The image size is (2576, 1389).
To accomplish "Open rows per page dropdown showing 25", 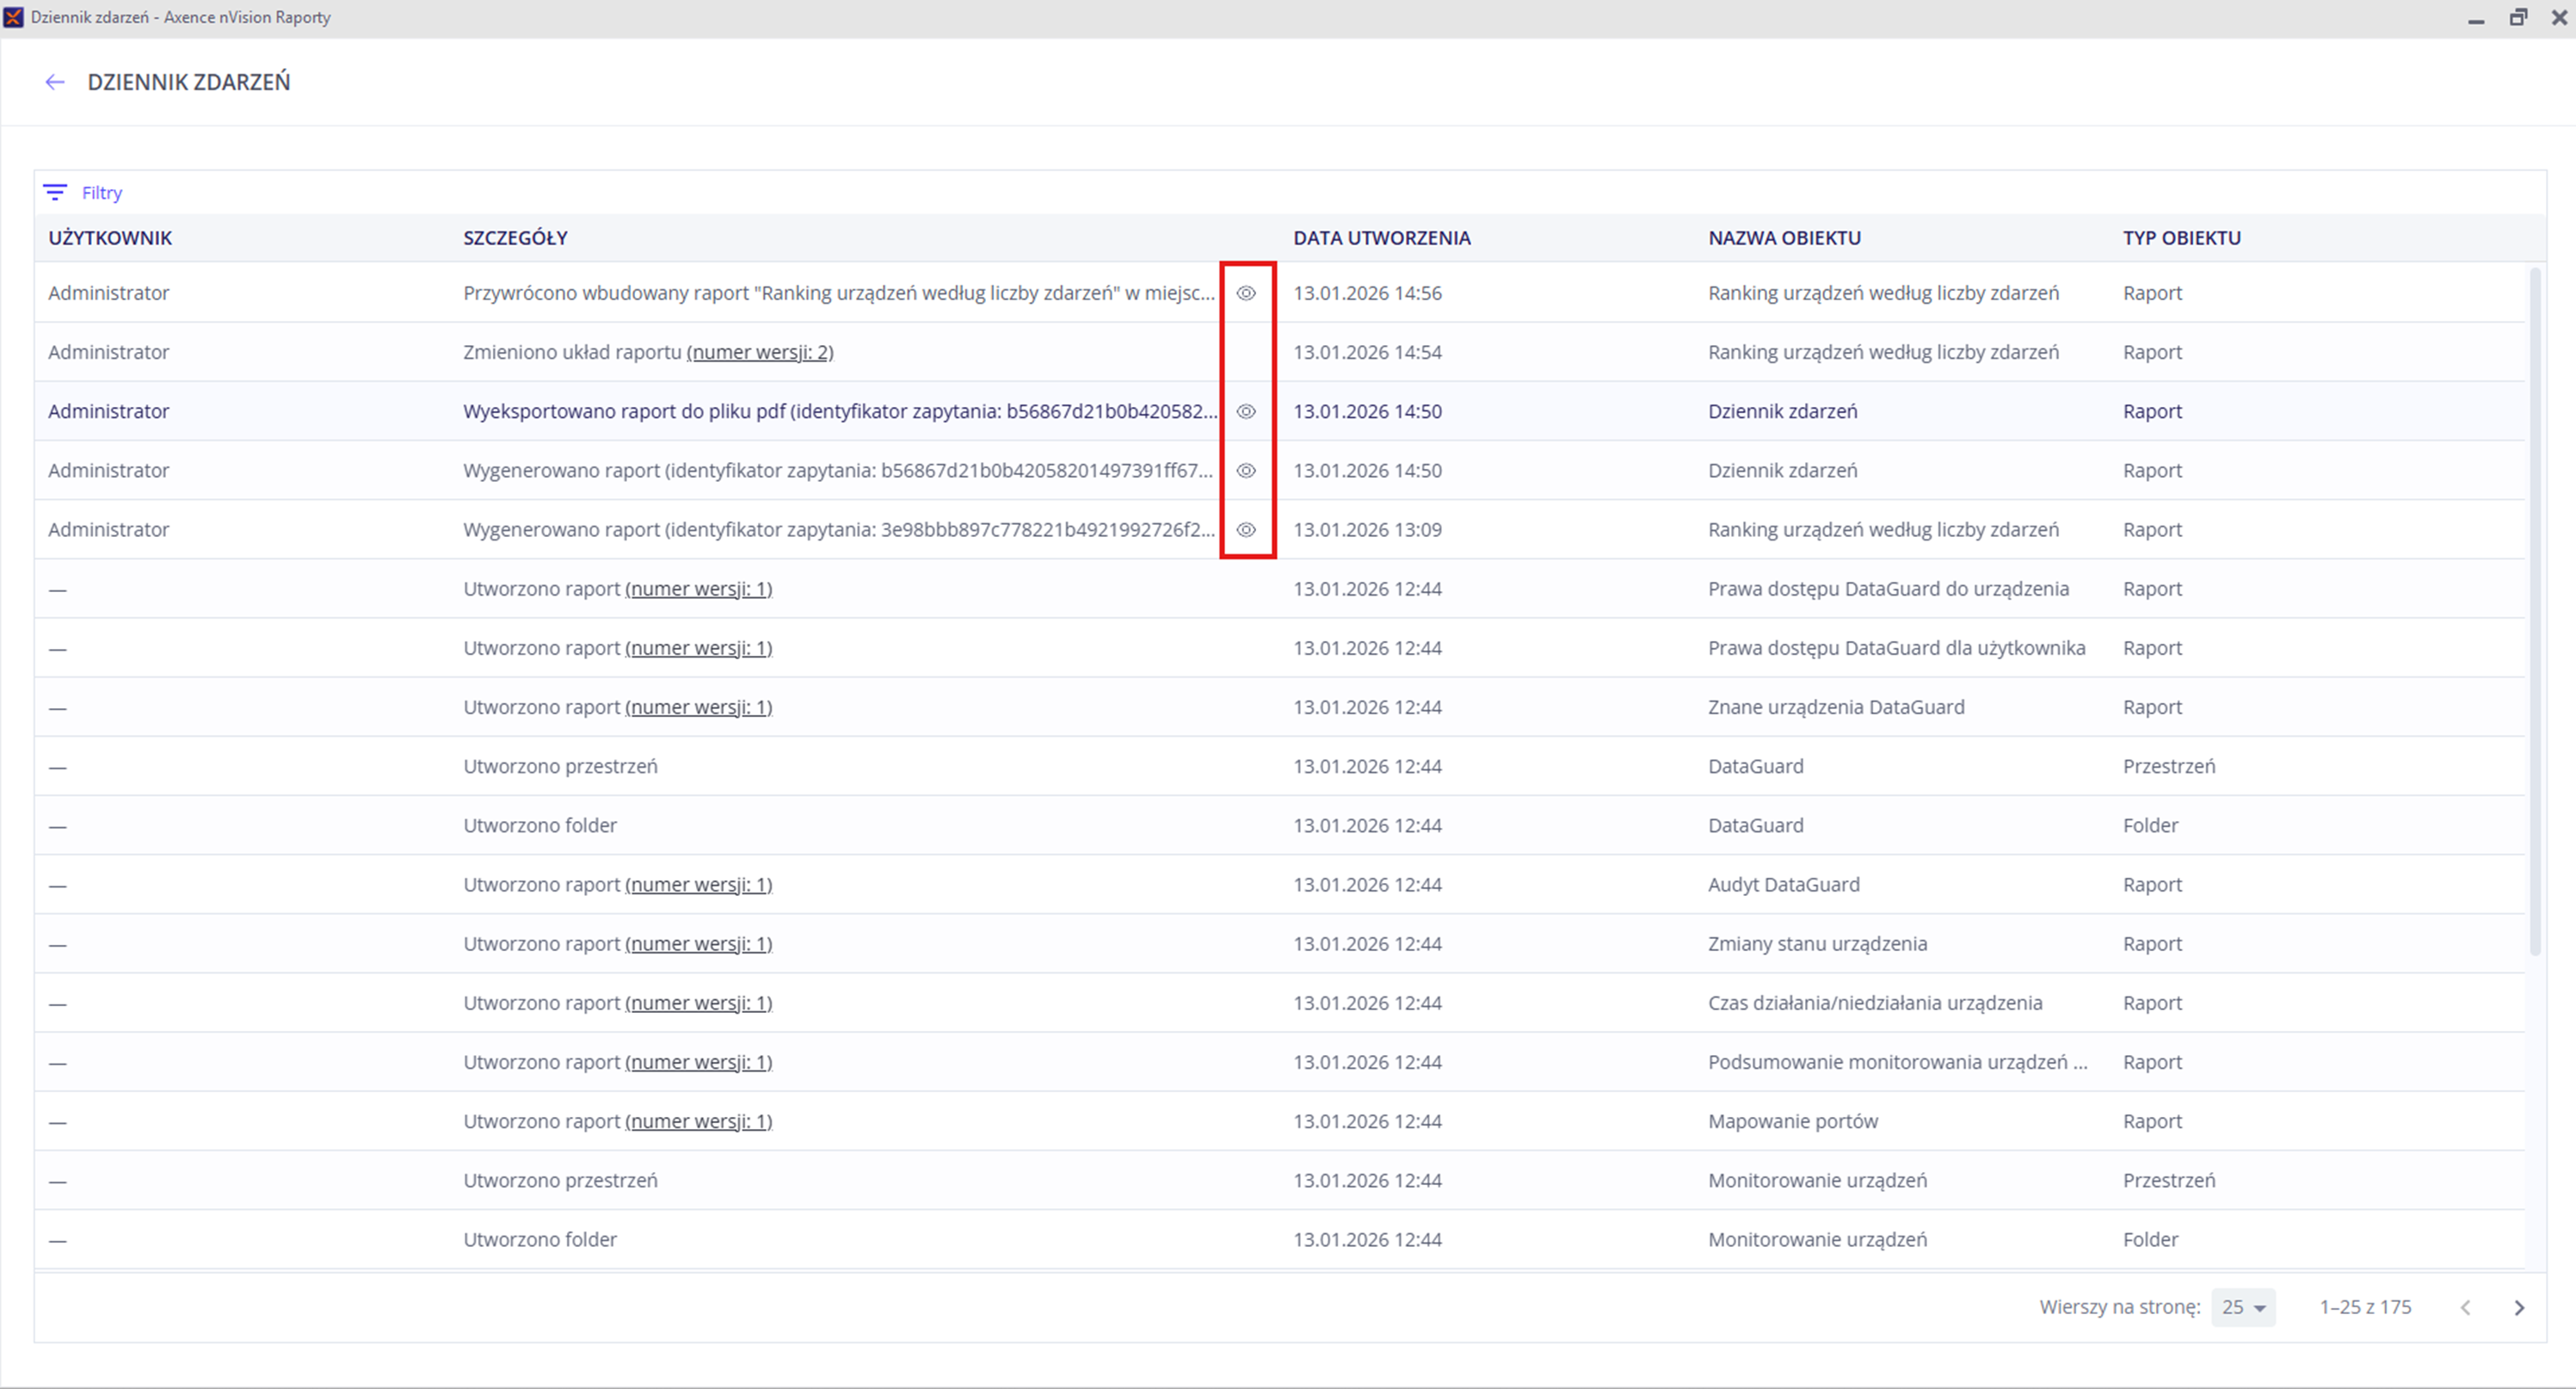I will point(2243,1307).
